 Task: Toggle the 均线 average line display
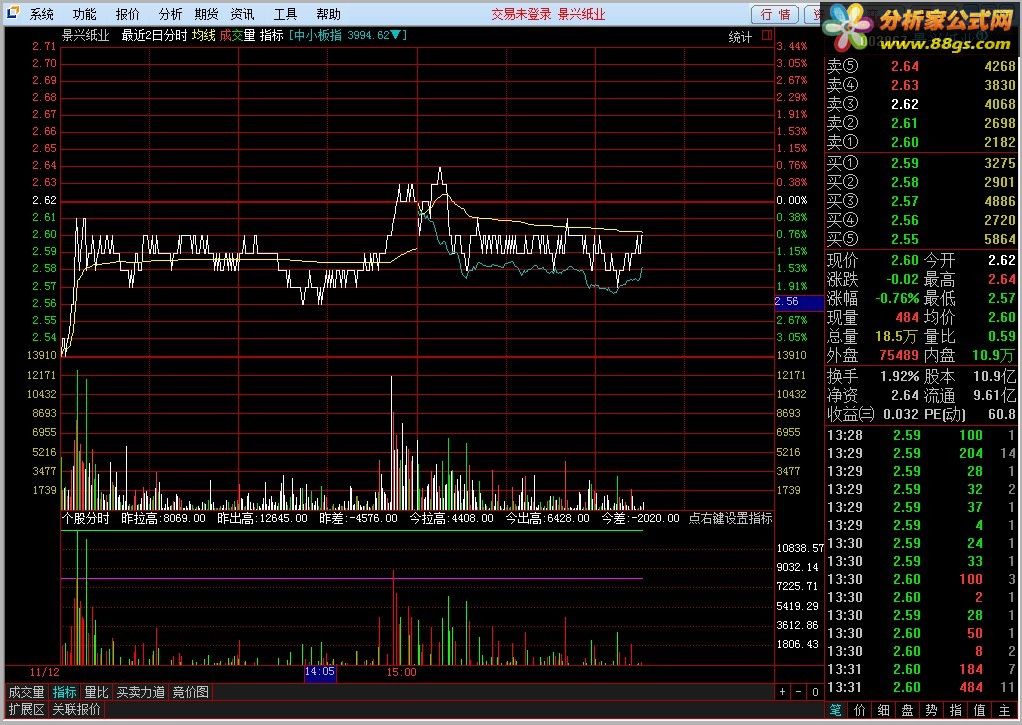[203, 35]
